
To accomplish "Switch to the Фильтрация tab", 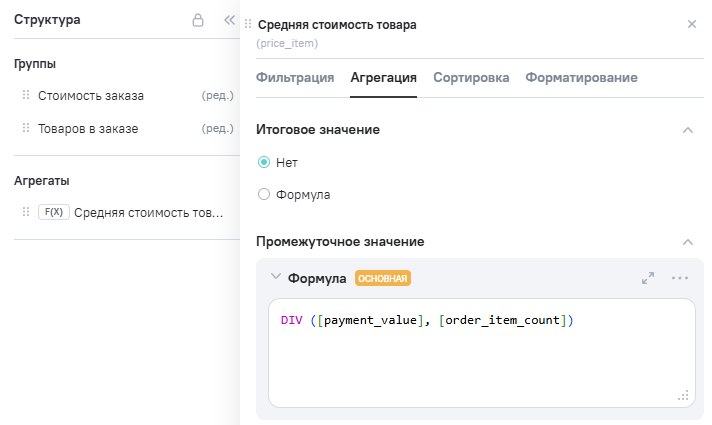I will [295, 78].
